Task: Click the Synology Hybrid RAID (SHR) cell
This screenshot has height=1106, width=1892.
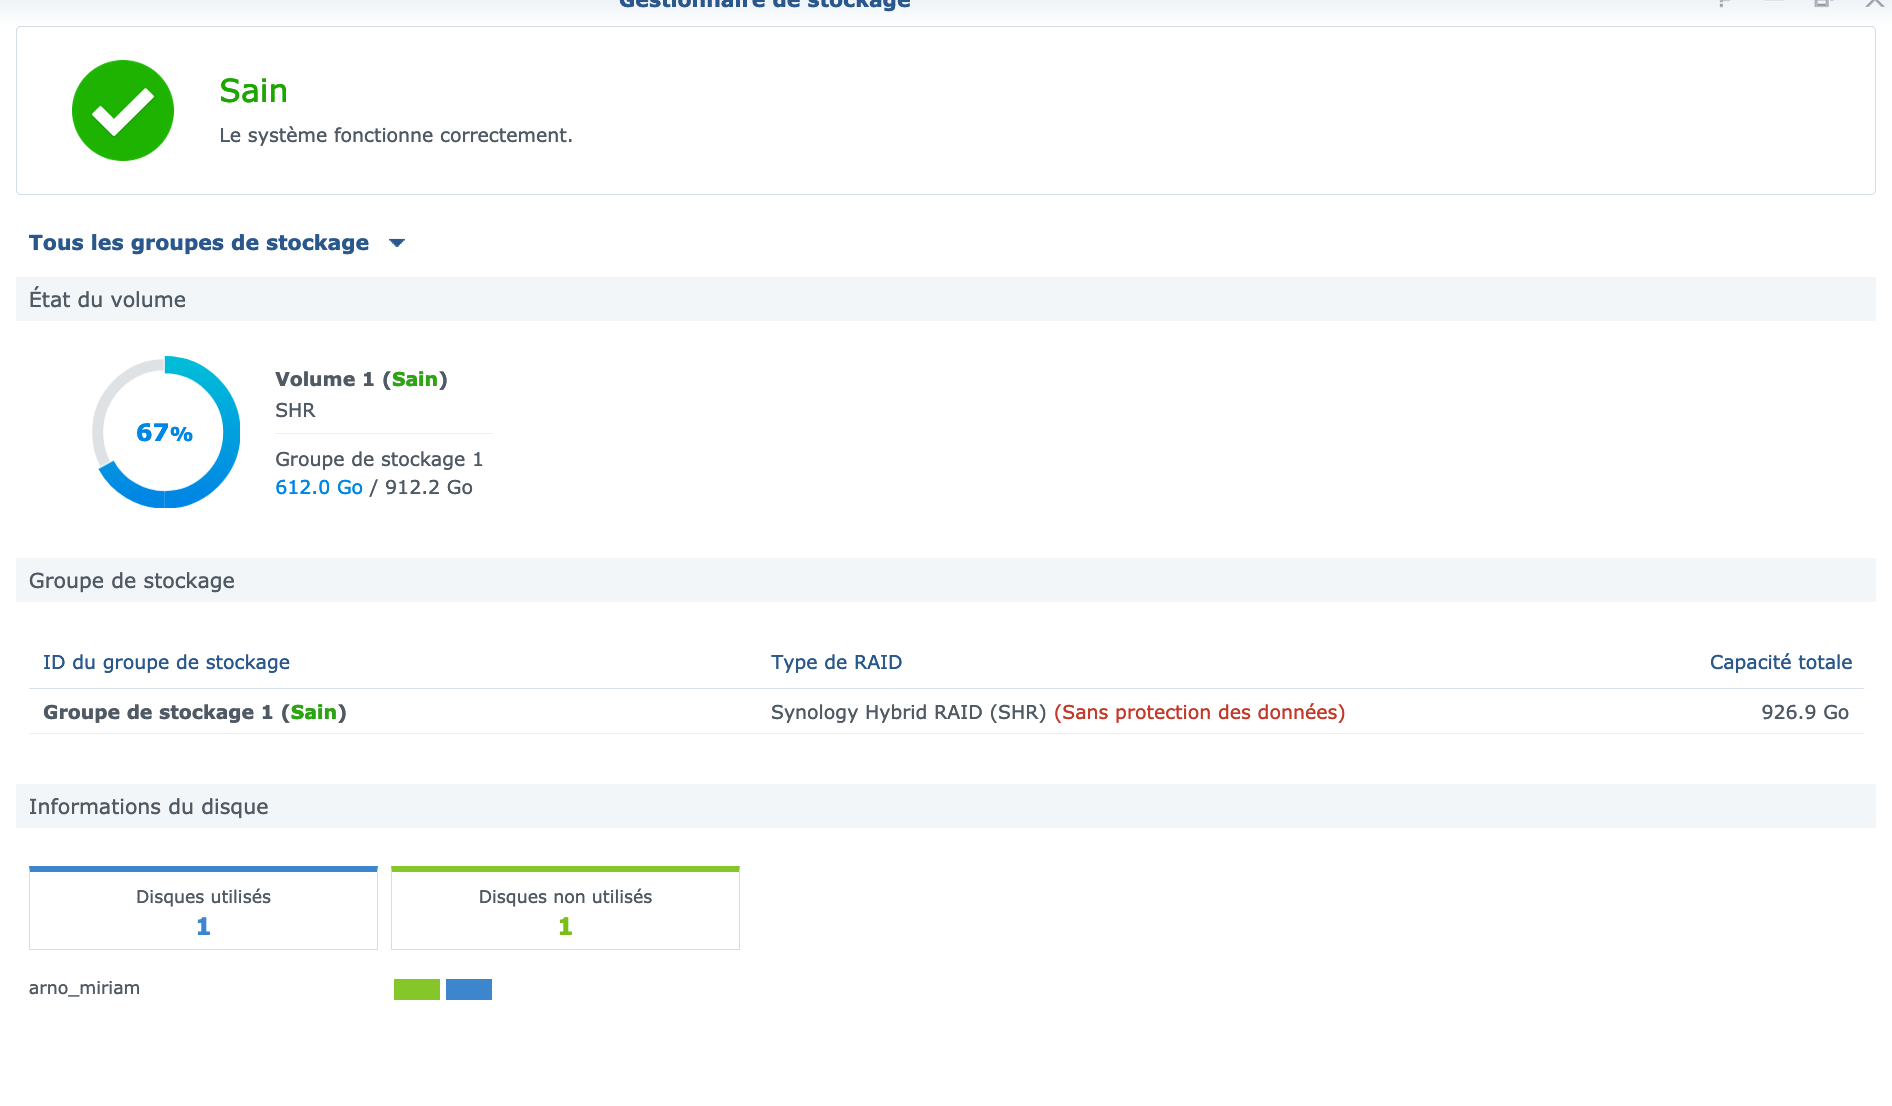Action: coord(908,712)
